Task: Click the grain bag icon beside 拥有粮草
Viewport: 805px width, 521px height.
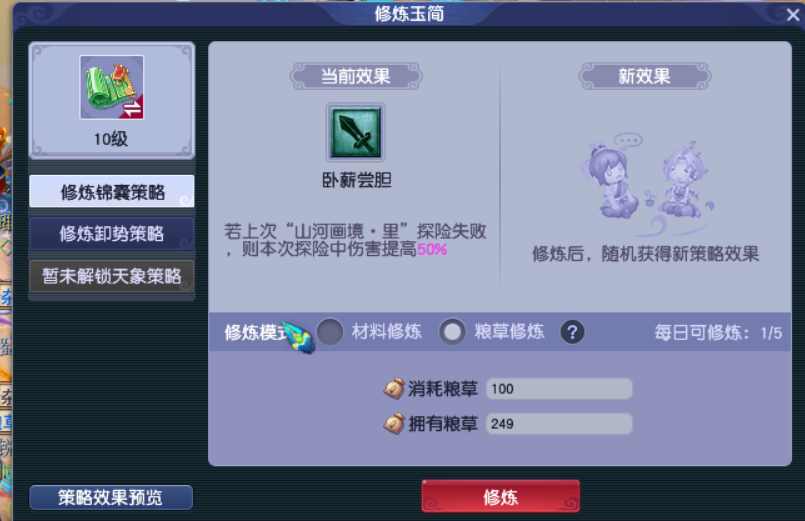Action: point(394,423)
